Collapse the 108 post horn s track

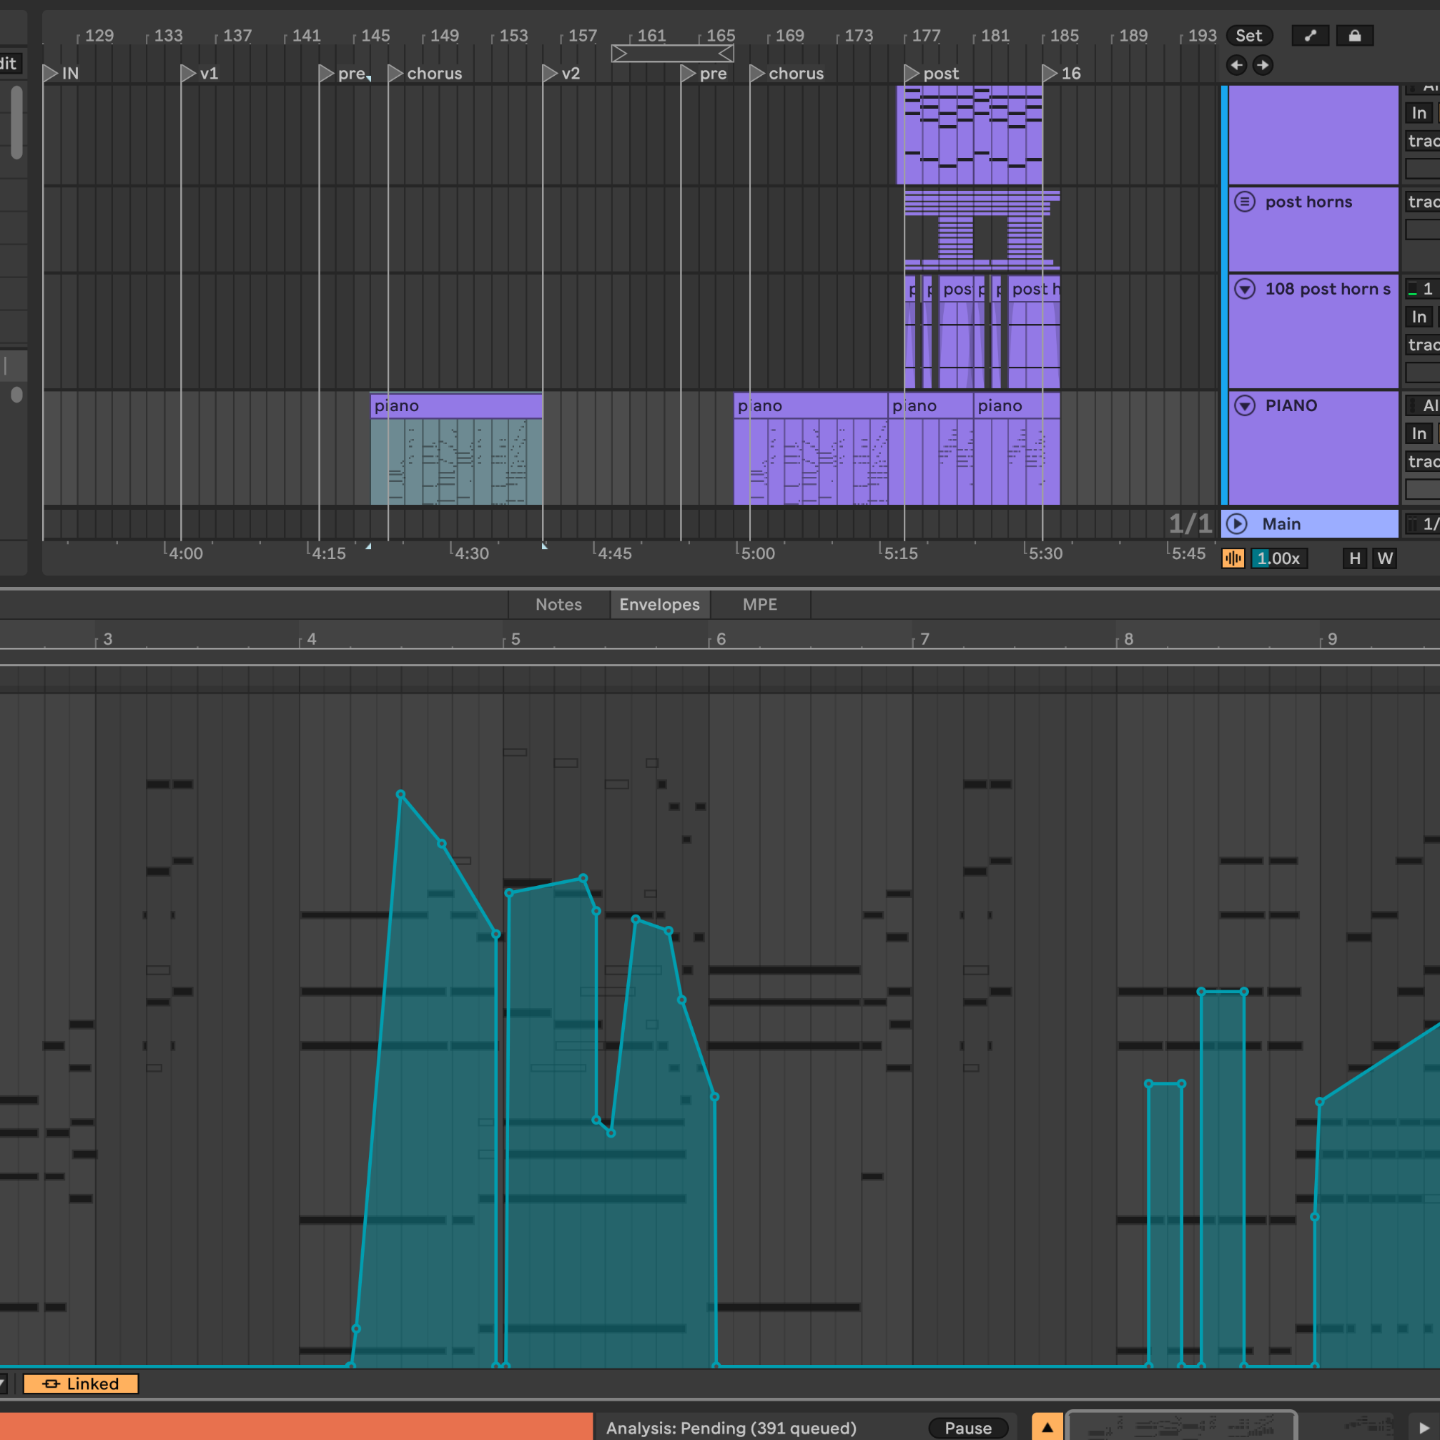tap(1245, 289)
